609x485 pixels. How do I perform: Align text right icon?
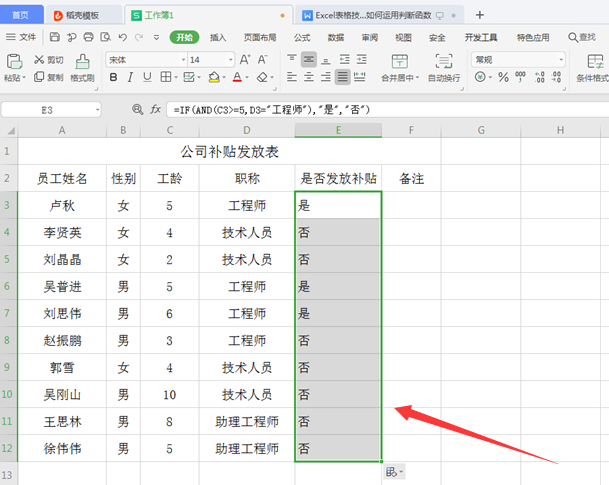click(x=326, y=77)
